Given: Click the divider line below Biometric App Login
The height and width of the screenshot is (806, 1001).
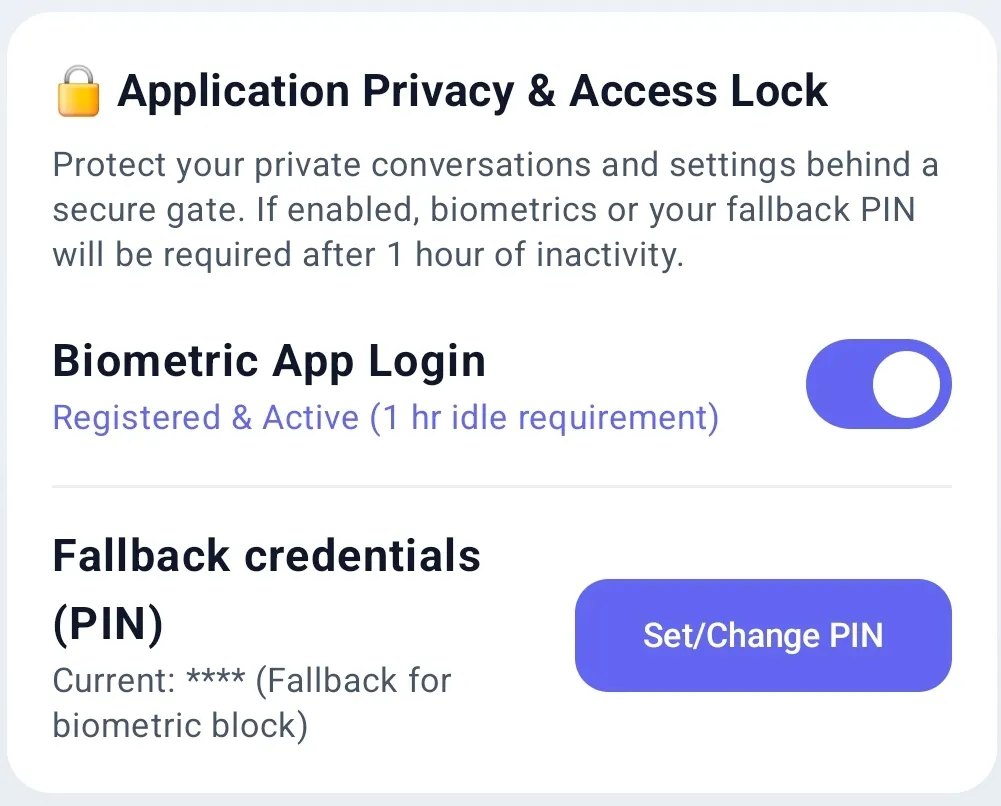Looking at the screenshot, I should 502,486.
